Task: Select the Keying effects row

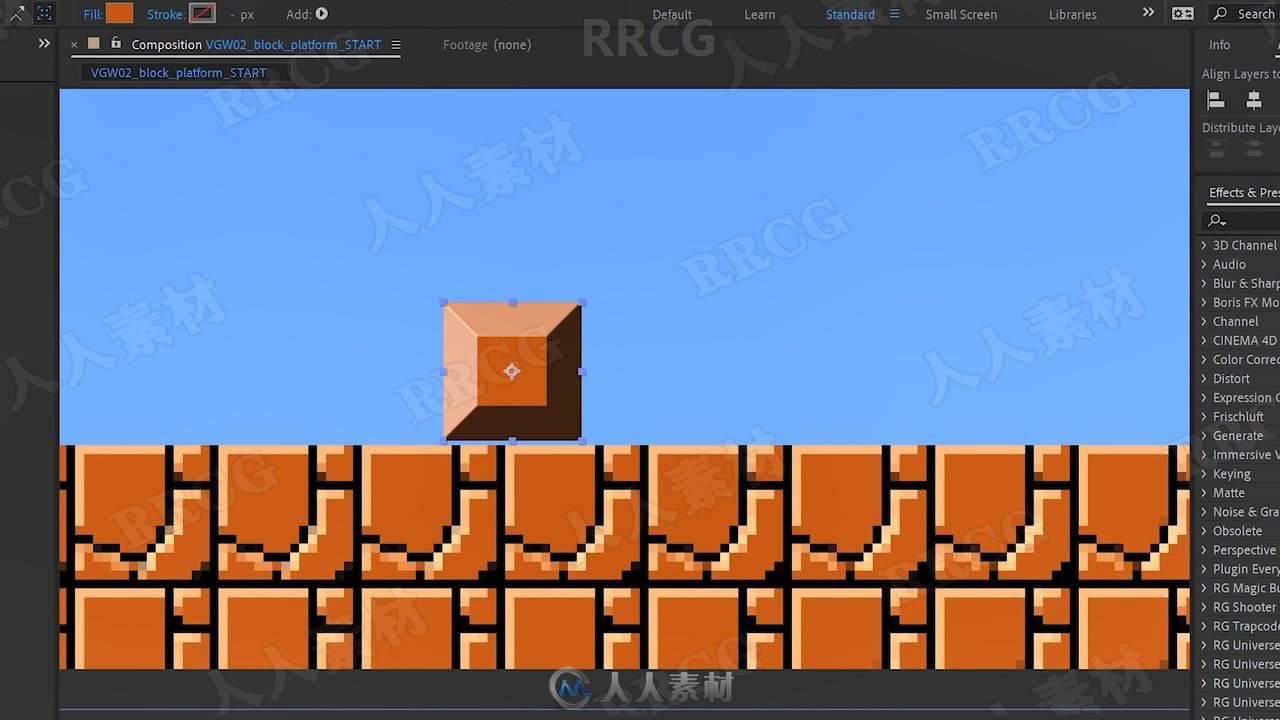Action: click(1240, 473)
